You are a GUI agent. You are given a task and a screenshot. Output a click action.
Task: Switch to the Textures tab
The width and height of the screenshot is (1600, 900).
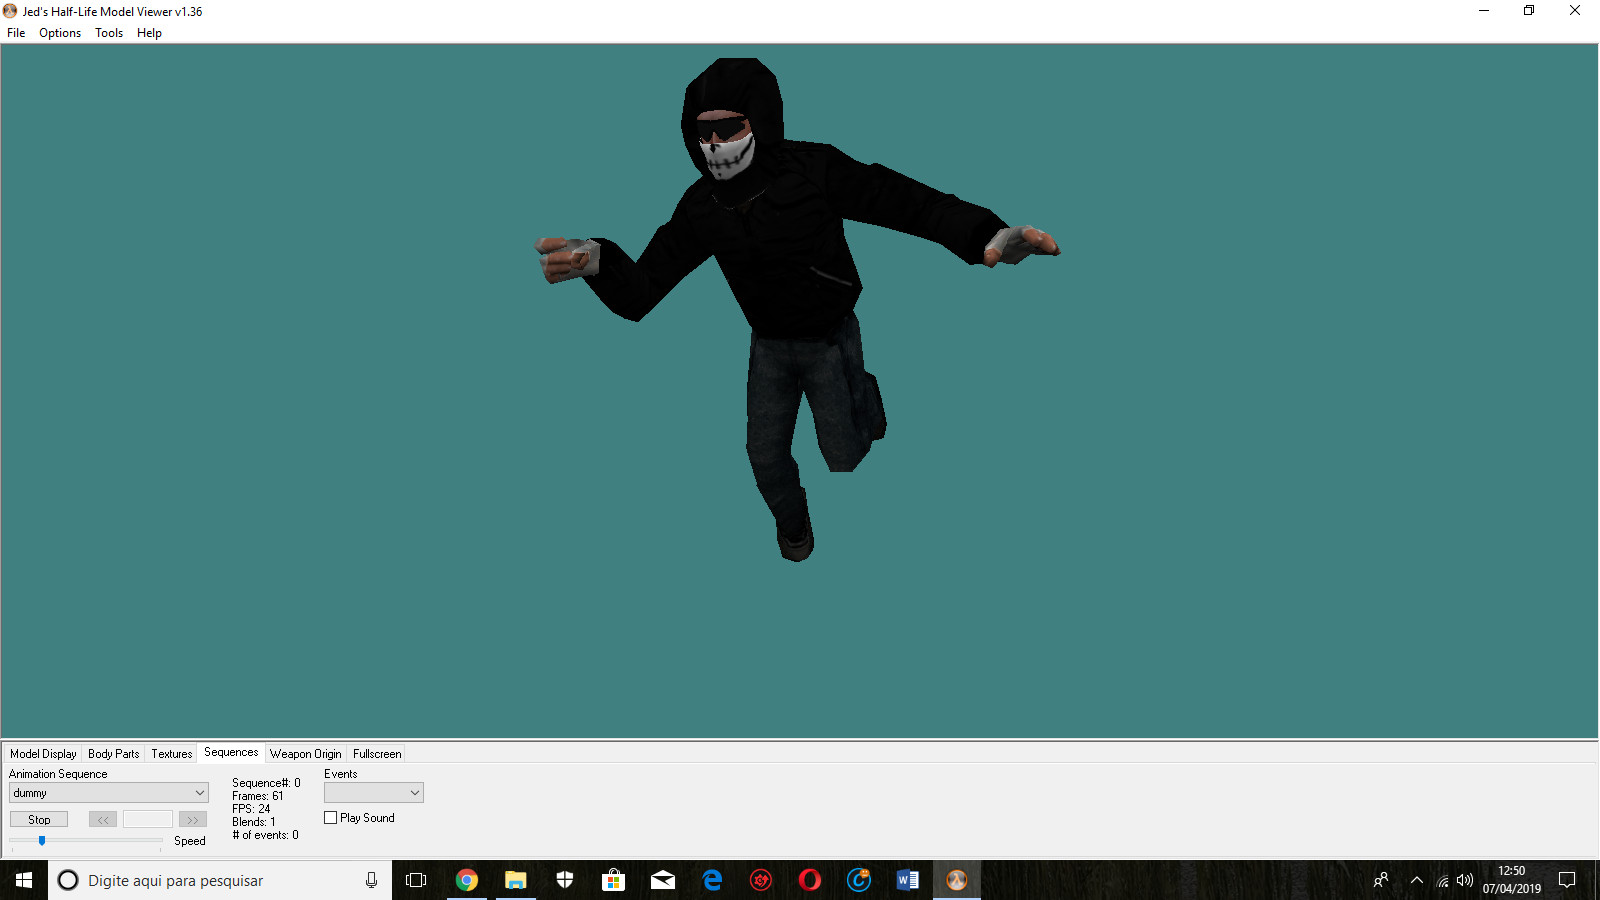tap(171, 753)
